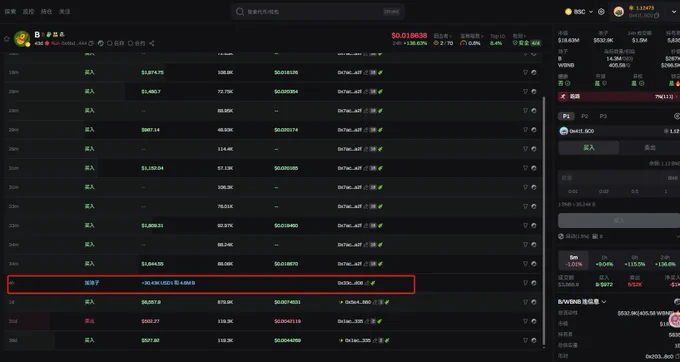Click address 0x5e4 in $6,557.9 row

tap(358, 302)
